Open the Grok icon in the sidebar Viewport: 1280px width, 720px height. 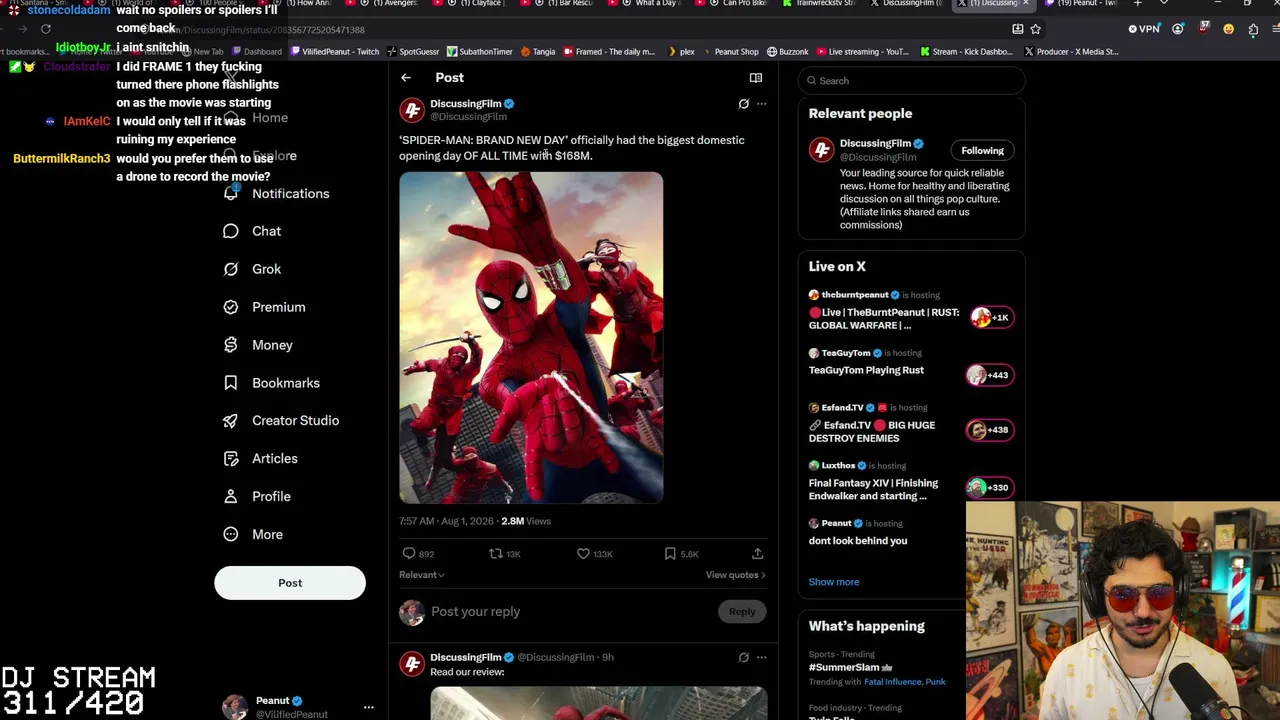(231, 269)
